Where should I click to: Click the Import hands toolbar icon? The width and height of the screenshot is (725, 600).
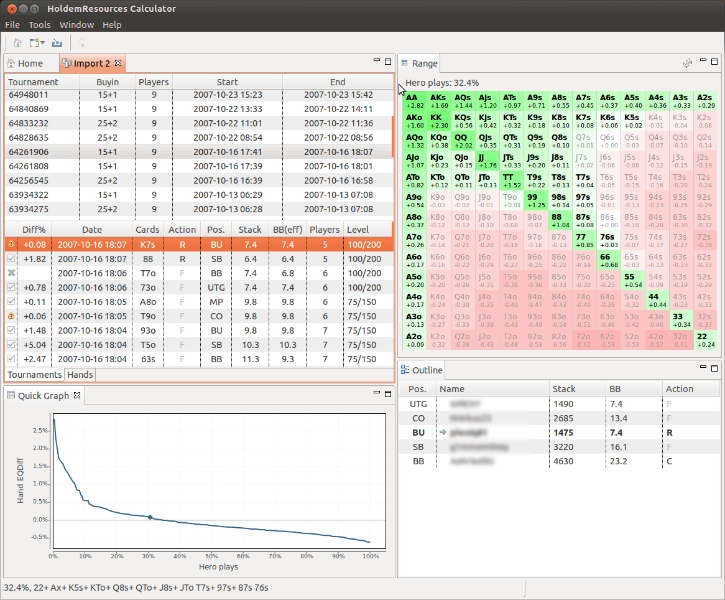57,43
